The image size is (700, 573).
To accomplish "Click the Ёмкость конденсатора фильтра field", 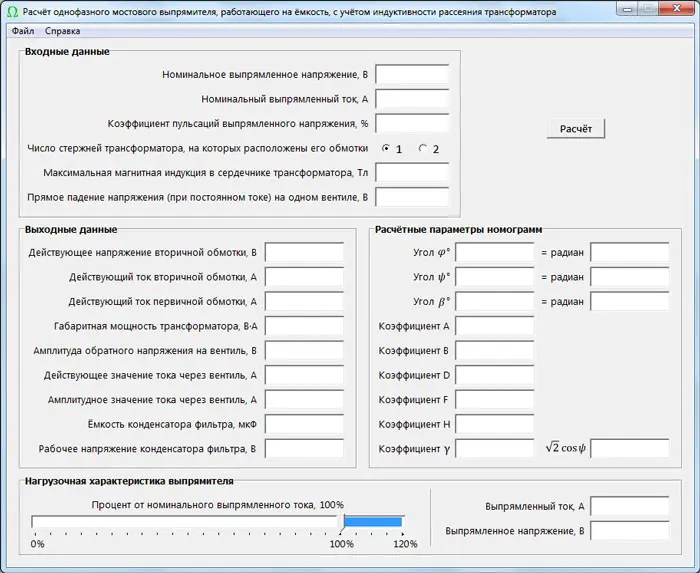I will point(304,424).
